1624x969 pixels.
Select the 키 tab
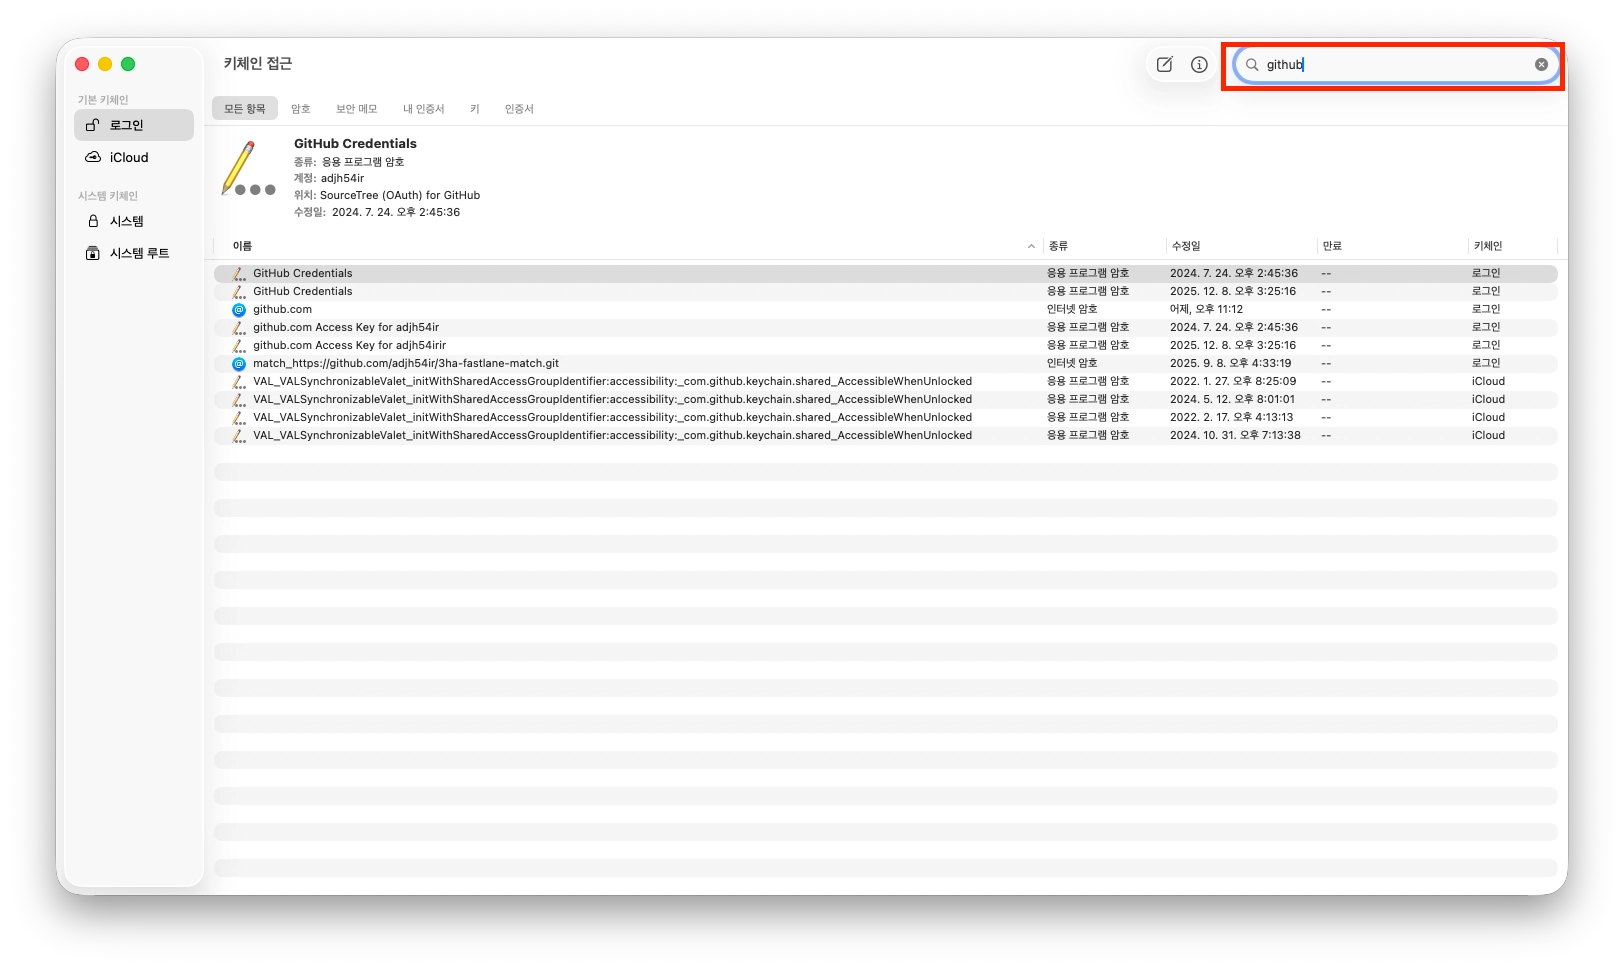pyautogui.click(x=475, y=109)
